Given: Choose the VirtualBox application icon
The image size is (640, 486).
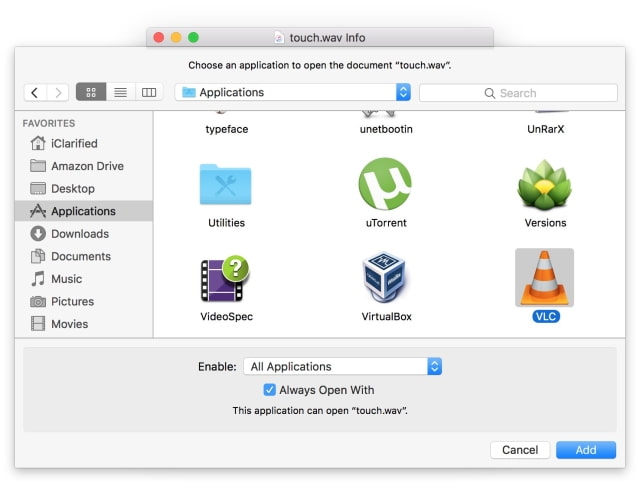Looking at the screenshot, I should [384, 277].
